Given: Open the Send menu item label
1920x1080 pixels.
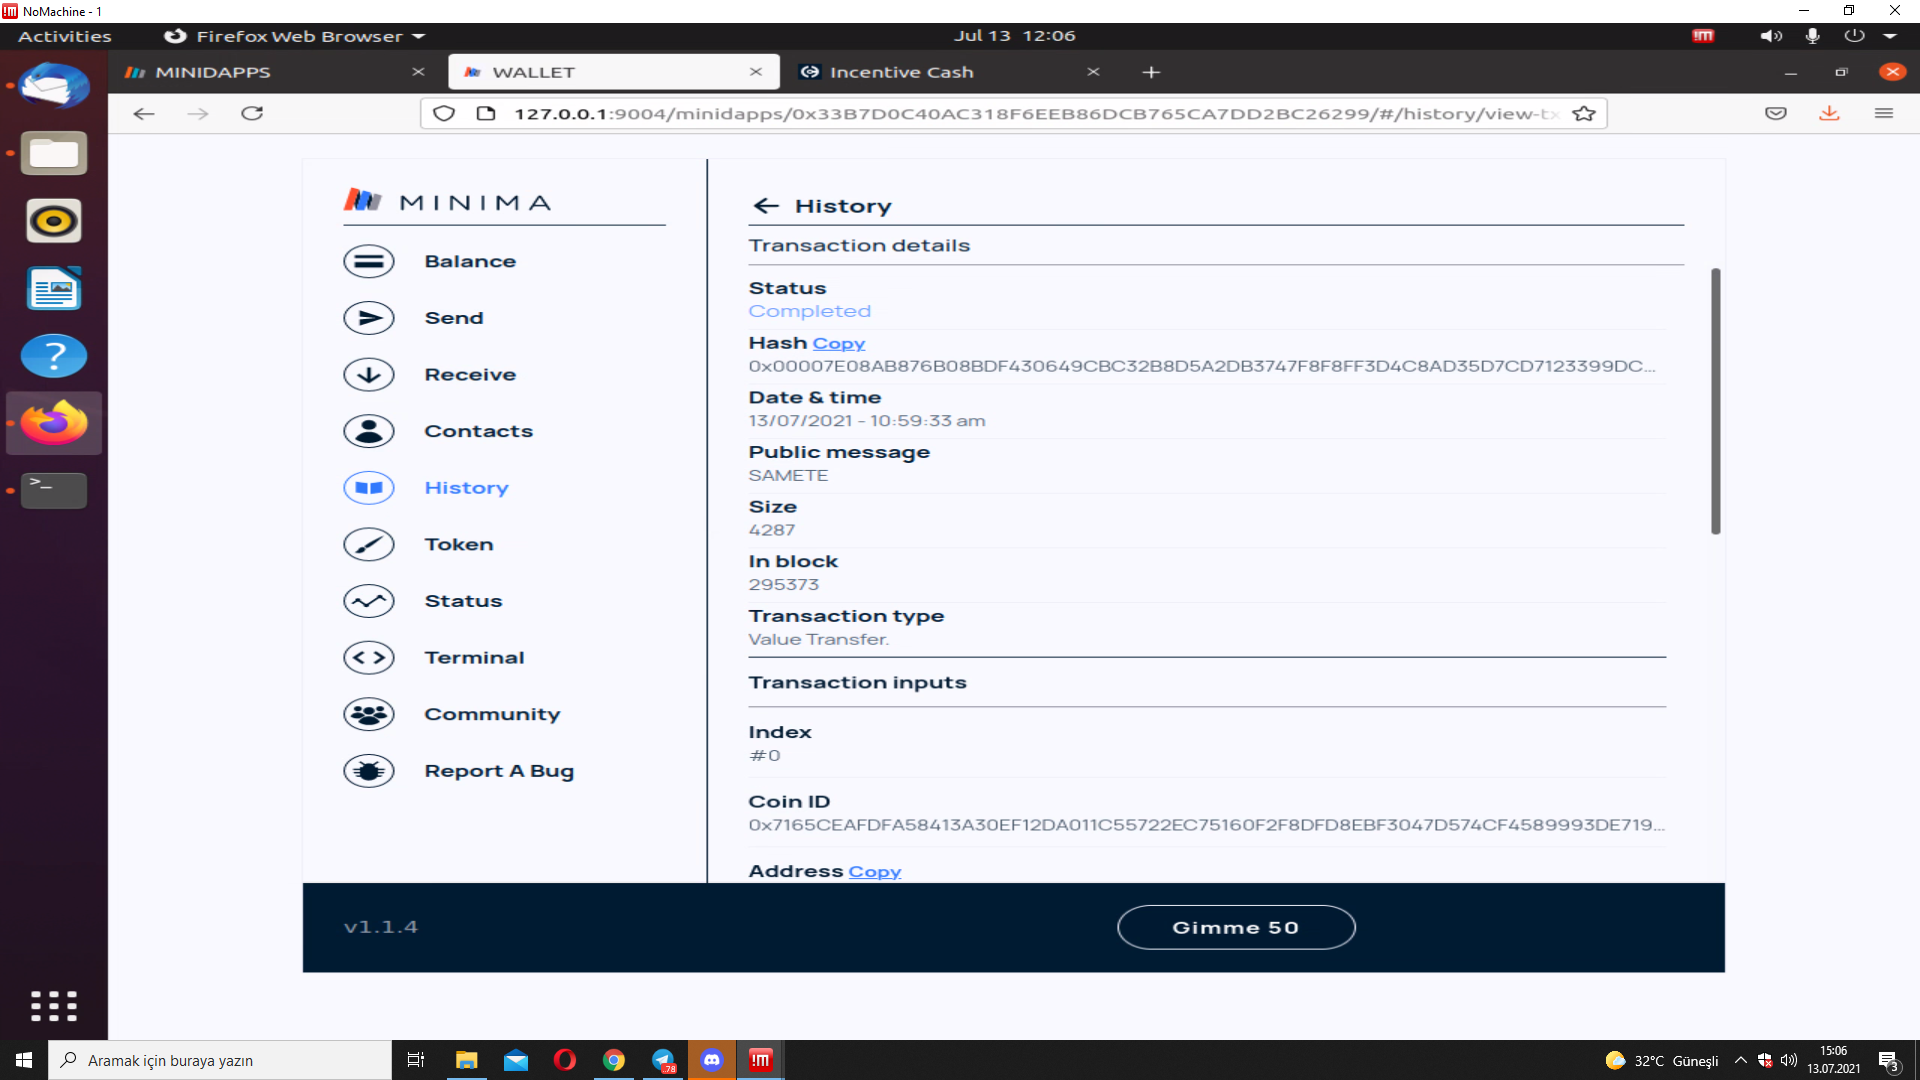Looking at the screenshot, I should click(454, 318).
